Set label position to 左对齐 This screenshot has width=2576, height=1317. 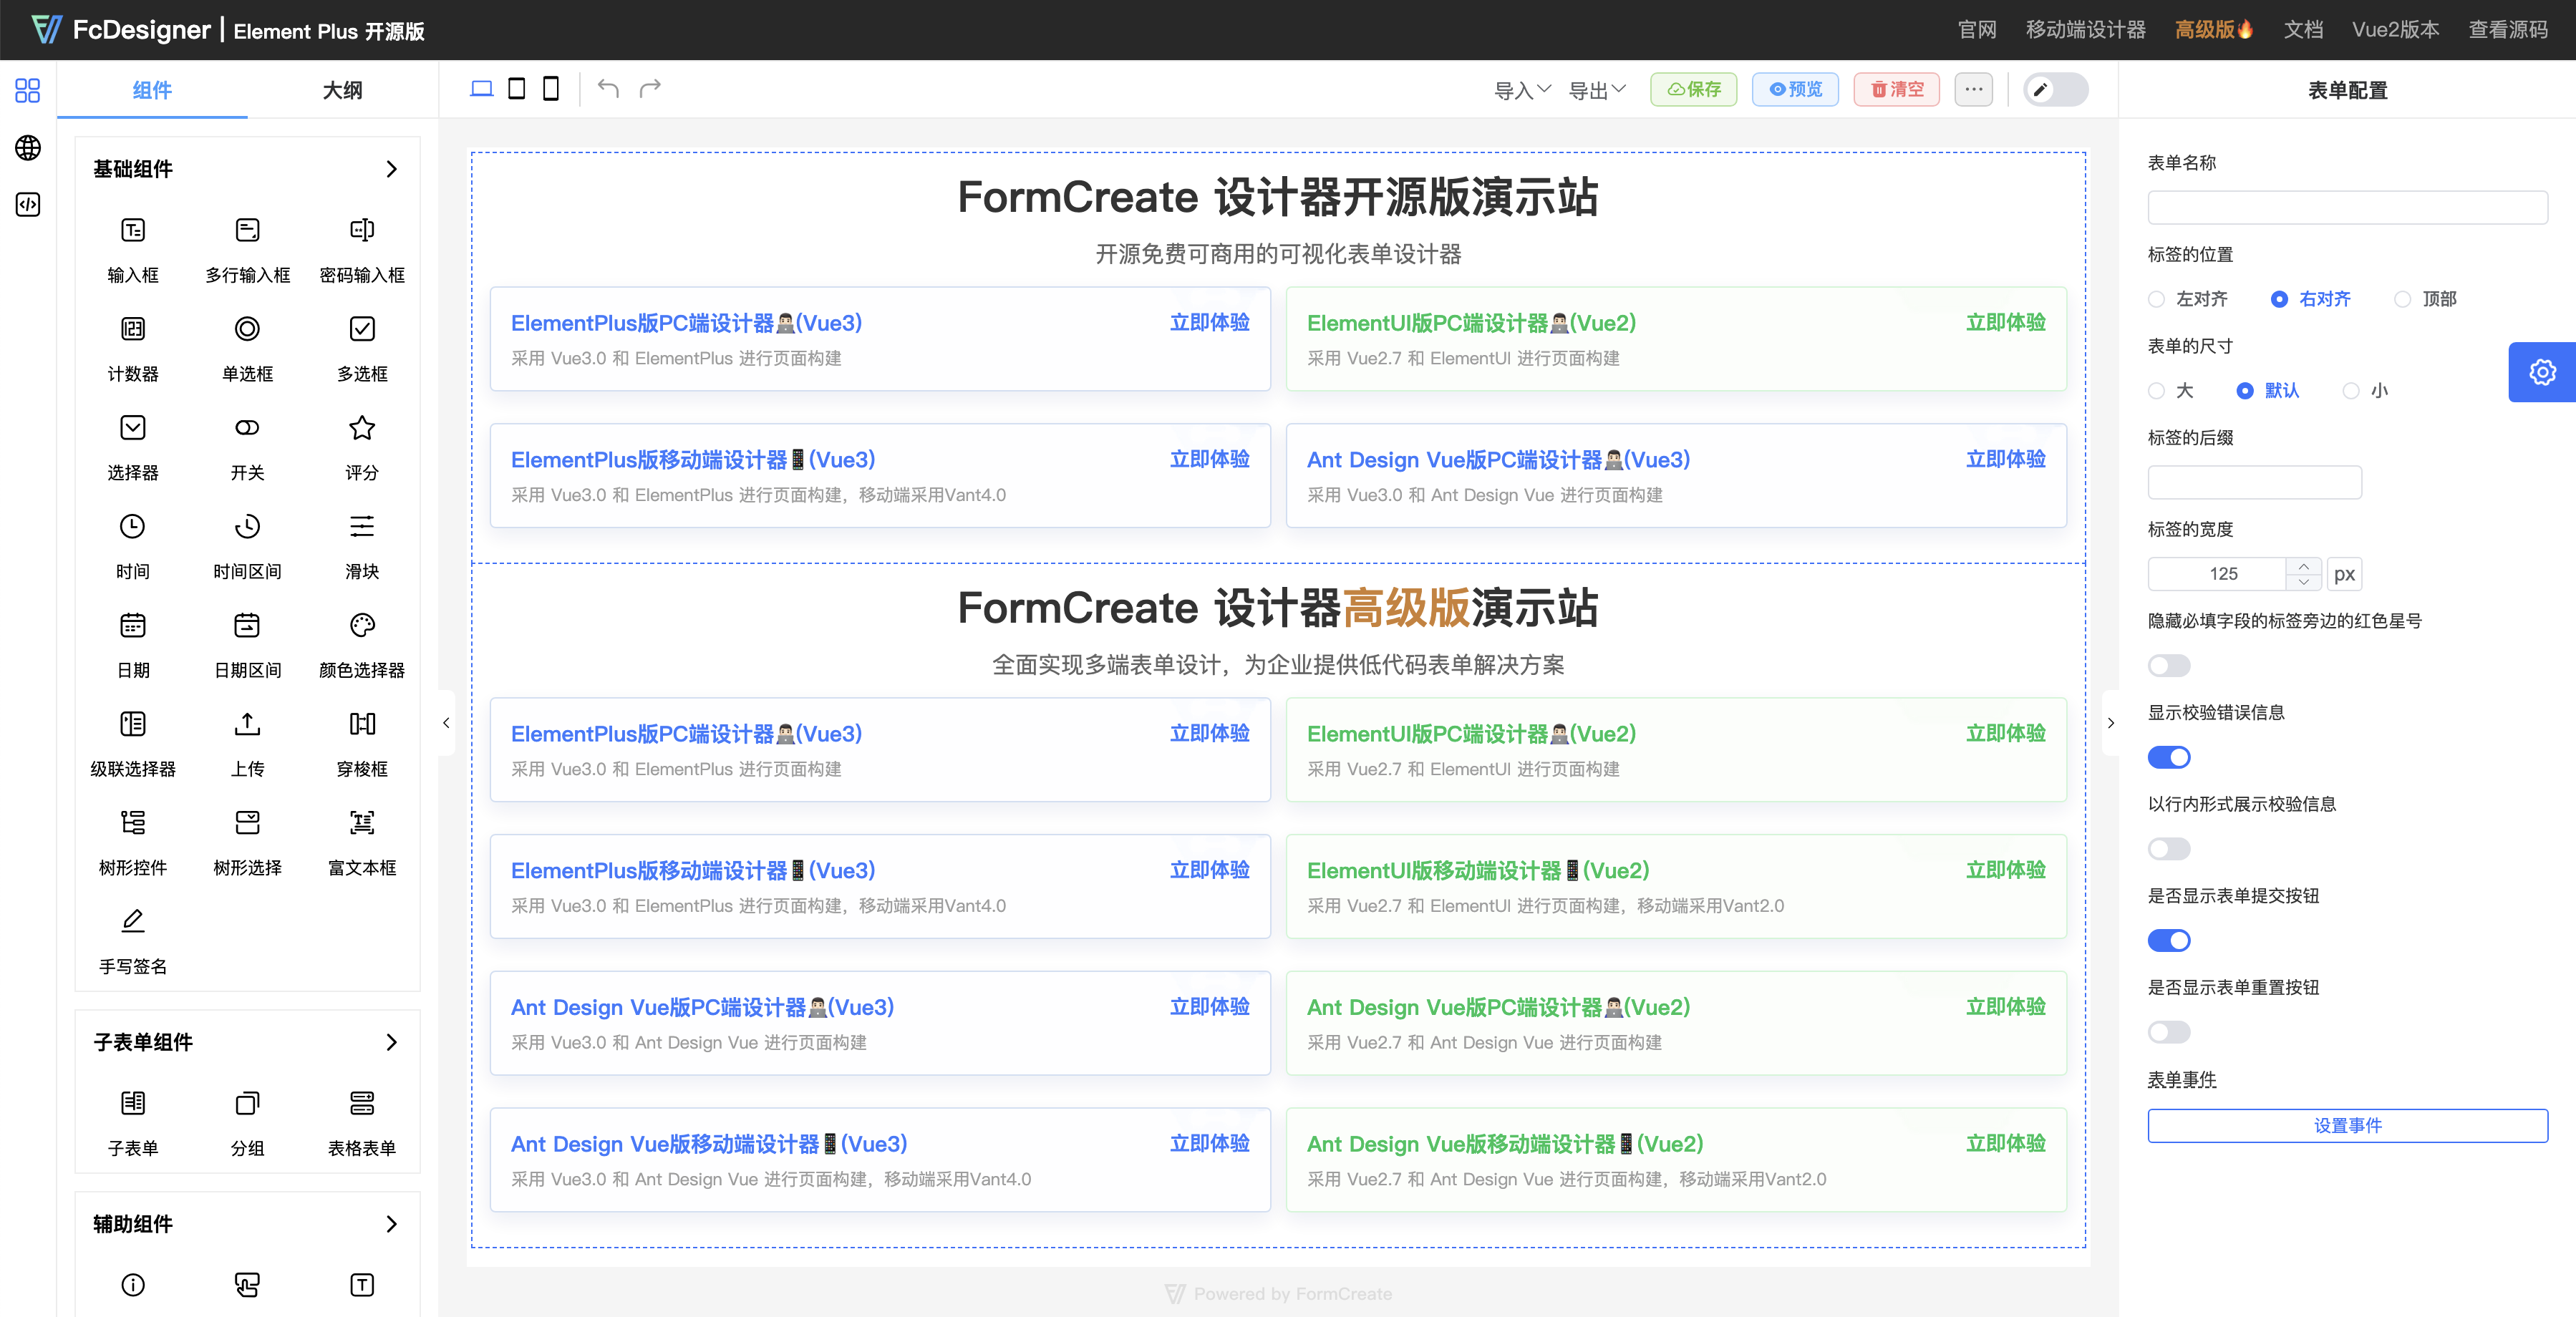2188,299
